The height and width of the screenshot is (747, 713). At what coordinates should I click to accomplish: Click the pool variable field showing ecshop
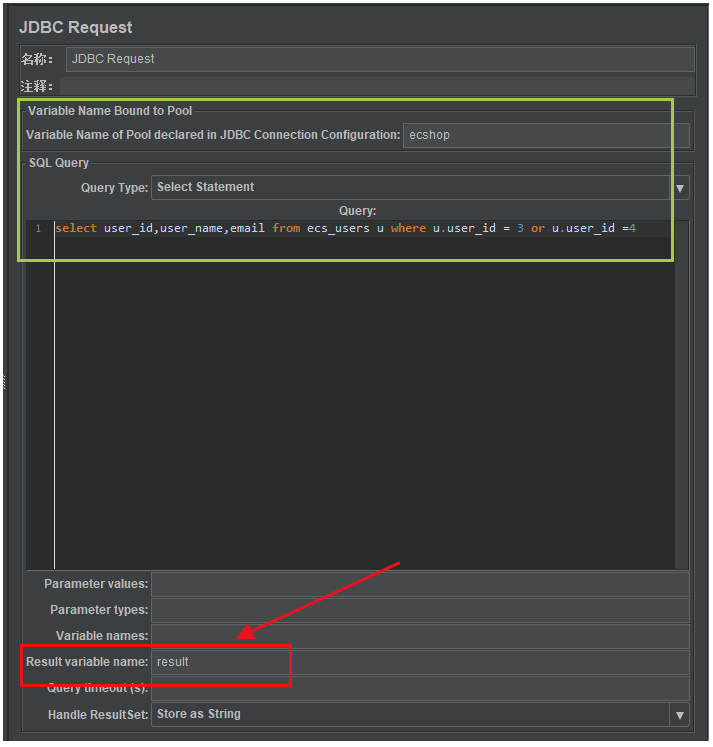point(546,135)
